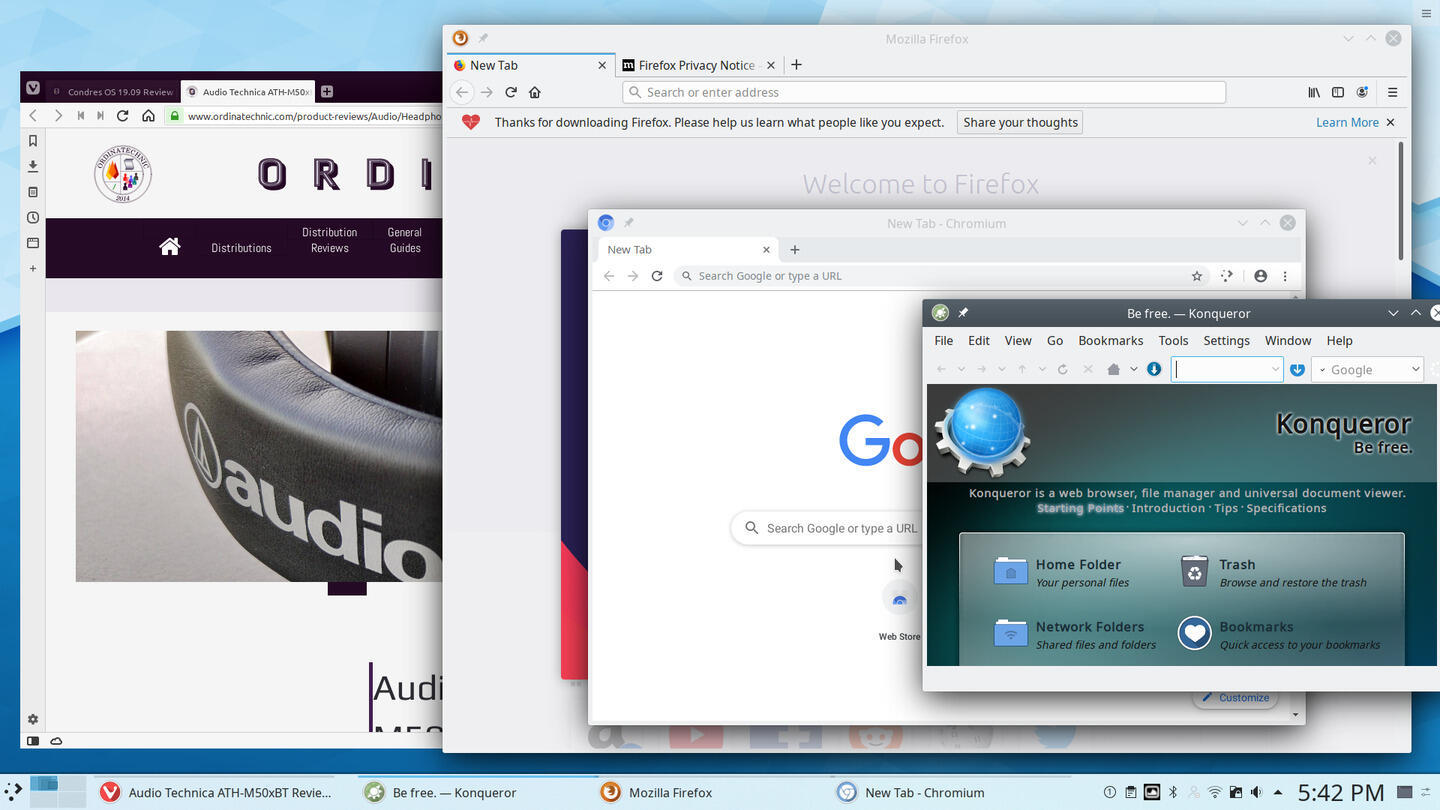
Task: Open Vivaldi notes panel
Action: 33,192
